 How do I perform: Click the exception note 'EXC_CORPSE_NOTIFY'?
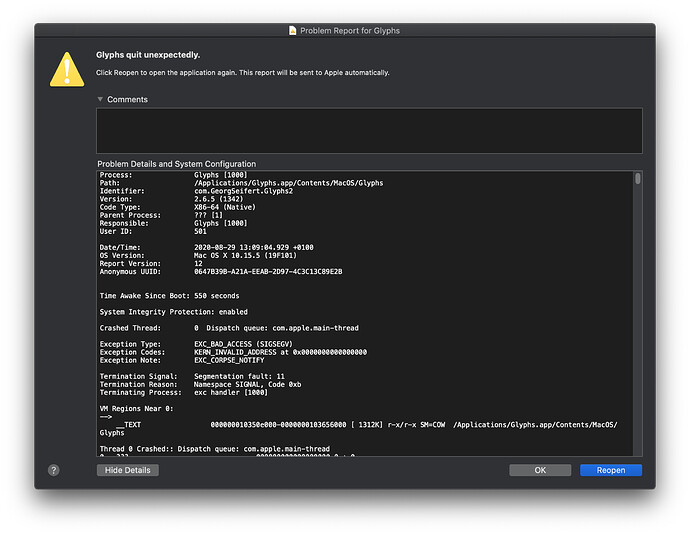(229, 360)
